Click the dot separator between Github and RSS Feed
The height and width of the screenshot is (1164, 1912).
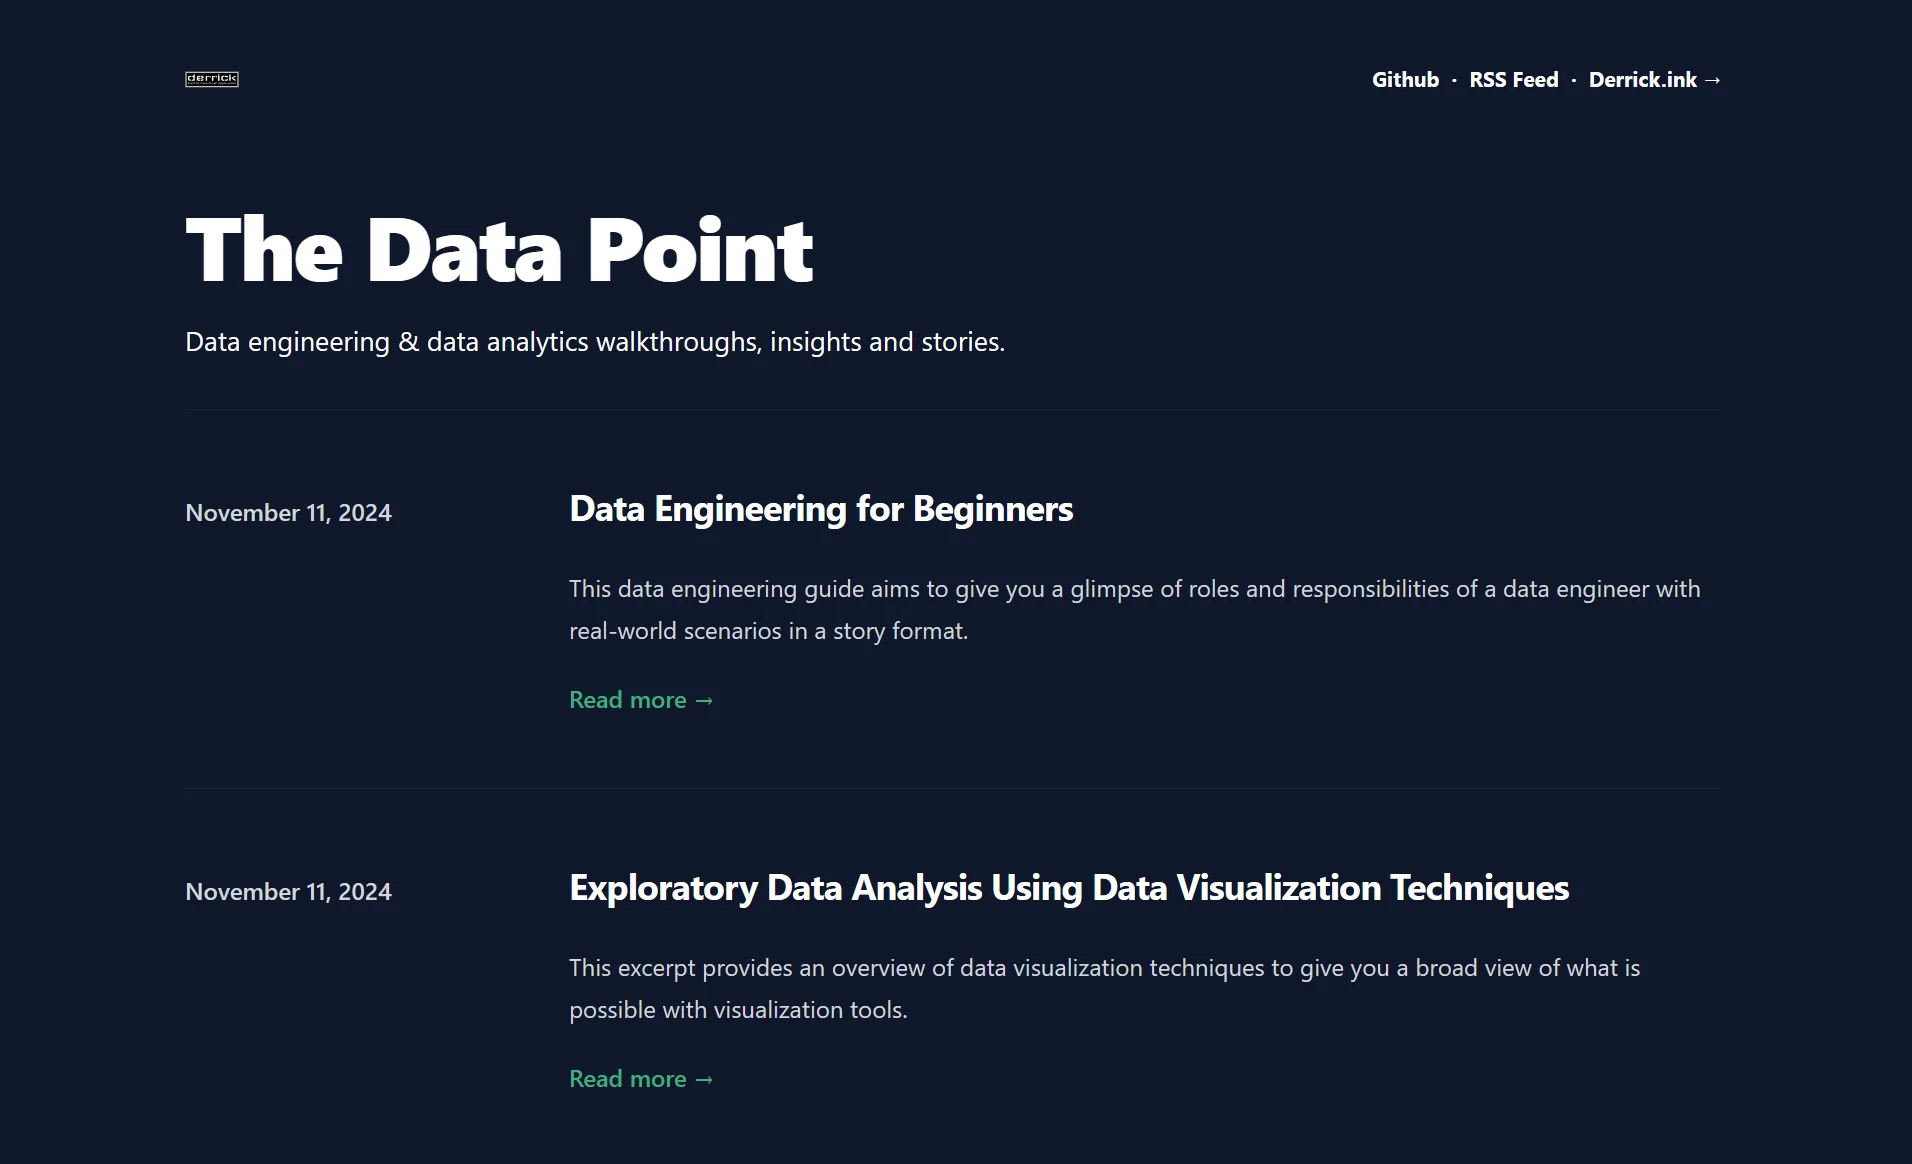pos(1454,80)
